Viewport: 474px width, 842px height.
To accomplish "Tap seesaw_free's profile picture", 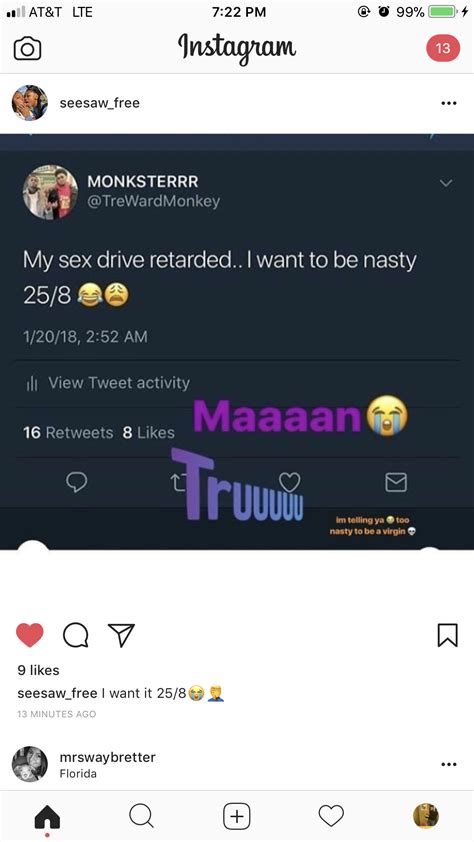I will click(x=30, y=103).
